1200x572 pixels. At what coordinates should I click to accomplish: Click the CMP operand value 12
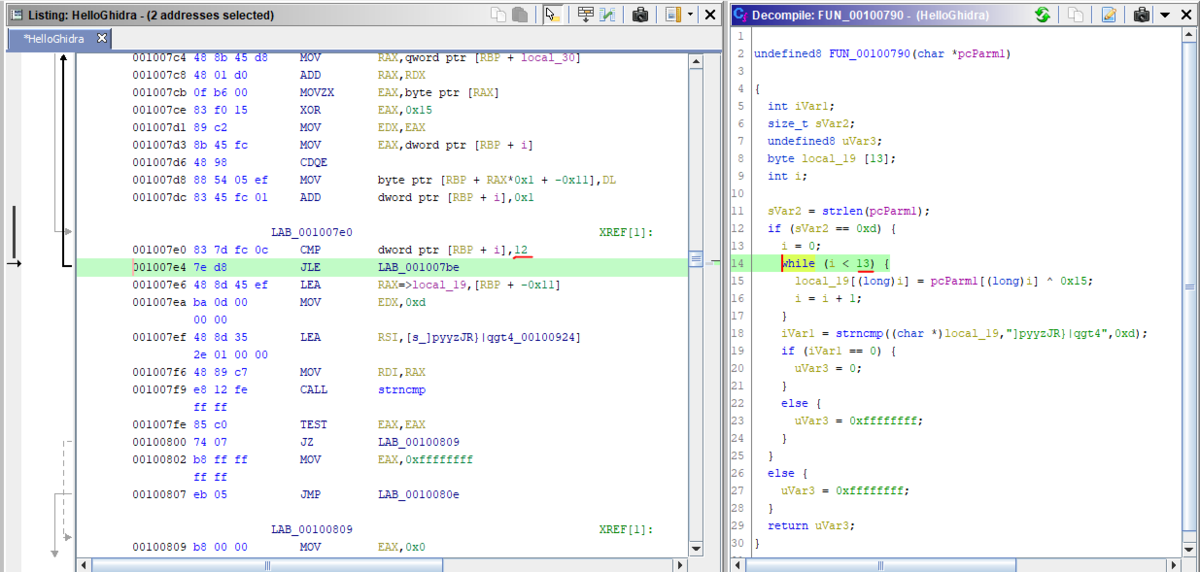pyautogui.click(x=522, y=249)
